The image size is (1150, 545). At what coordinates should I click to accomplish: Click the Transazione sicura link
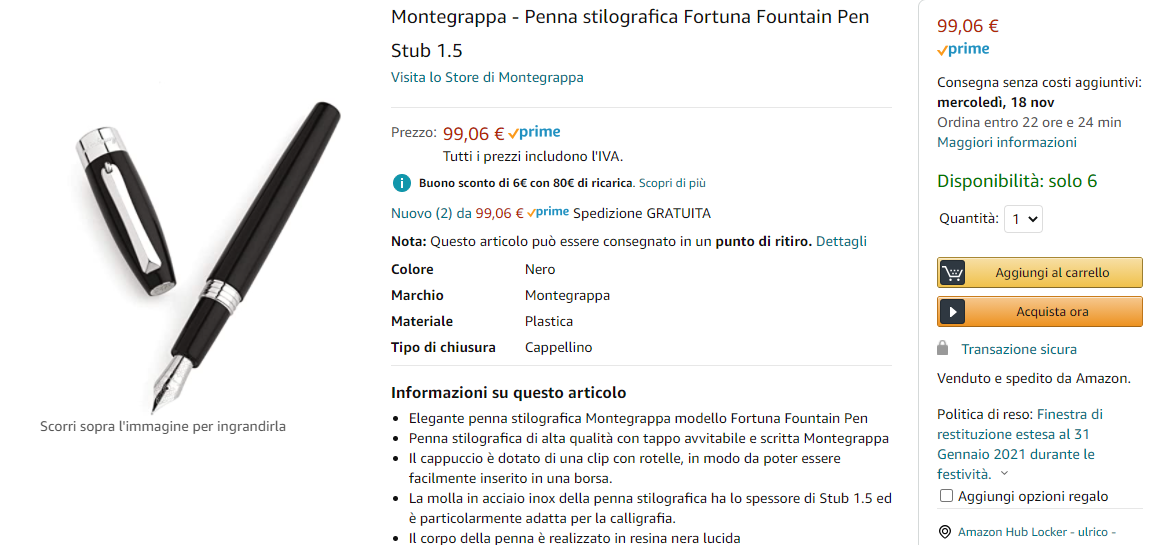coord(1019,349)
